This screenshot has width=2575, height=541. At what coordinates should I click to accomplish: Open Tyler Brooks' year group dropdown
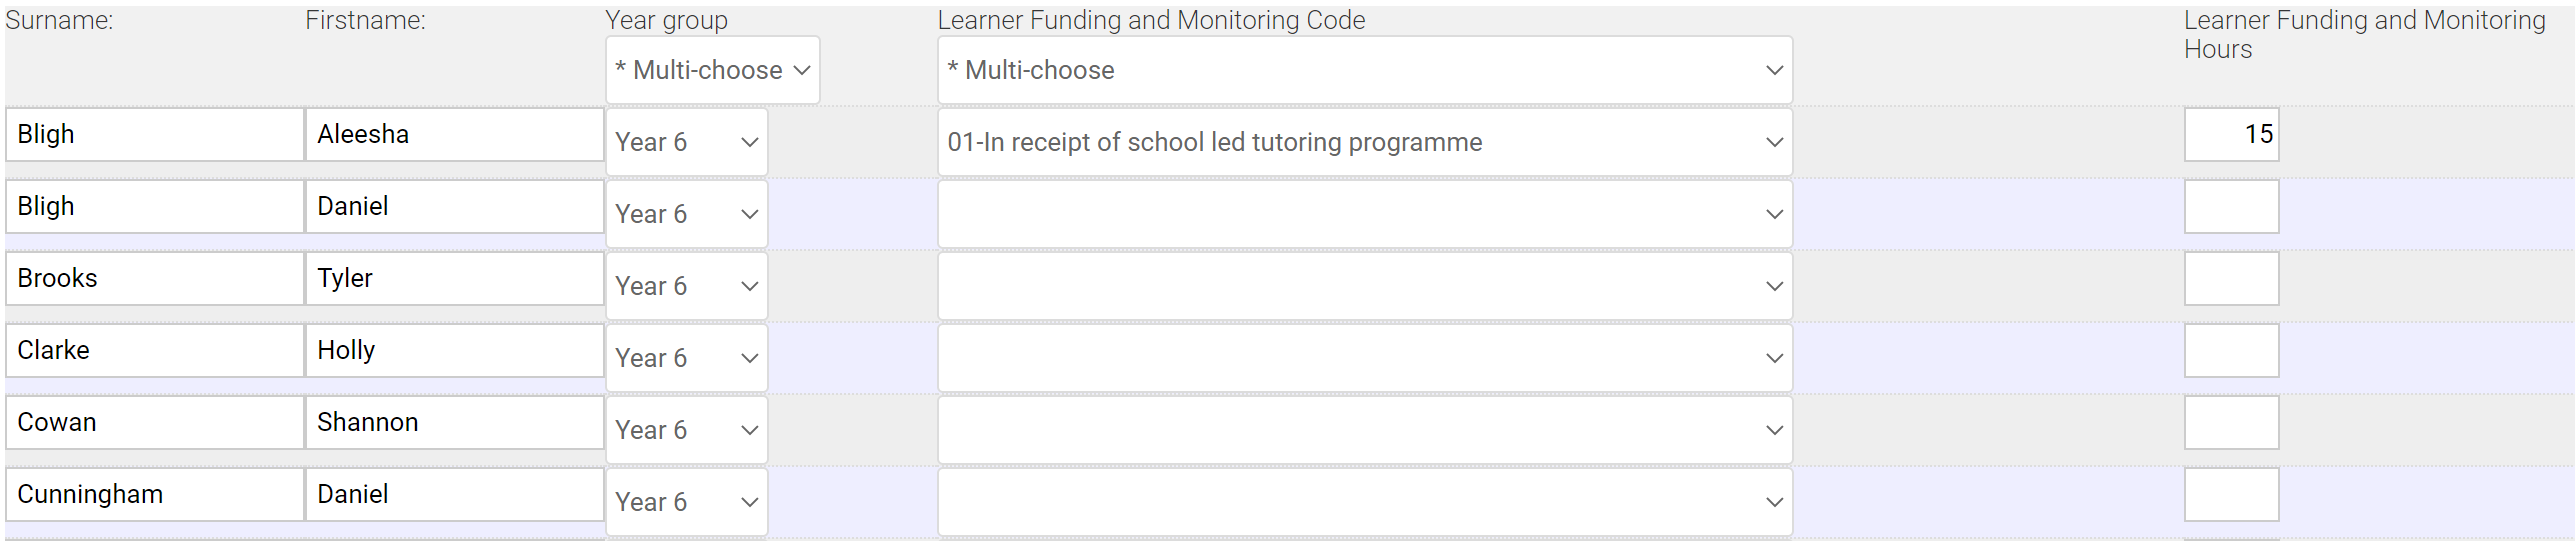[686, 286]
